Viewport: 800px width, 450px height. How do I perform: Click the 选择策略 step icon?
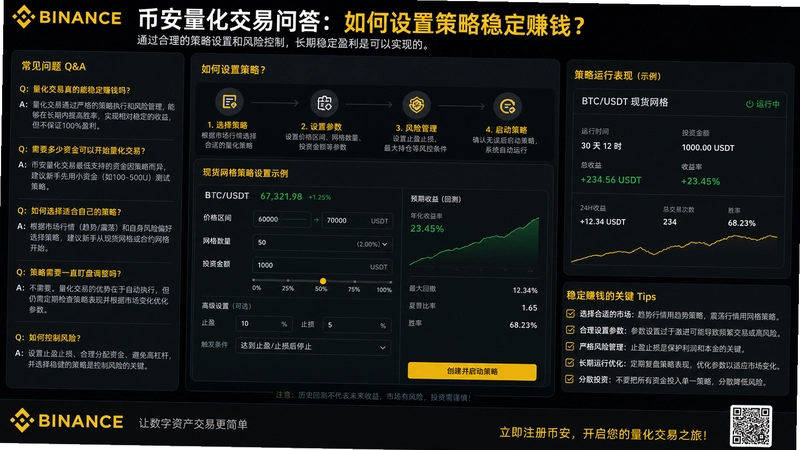[x=229, y=102]
